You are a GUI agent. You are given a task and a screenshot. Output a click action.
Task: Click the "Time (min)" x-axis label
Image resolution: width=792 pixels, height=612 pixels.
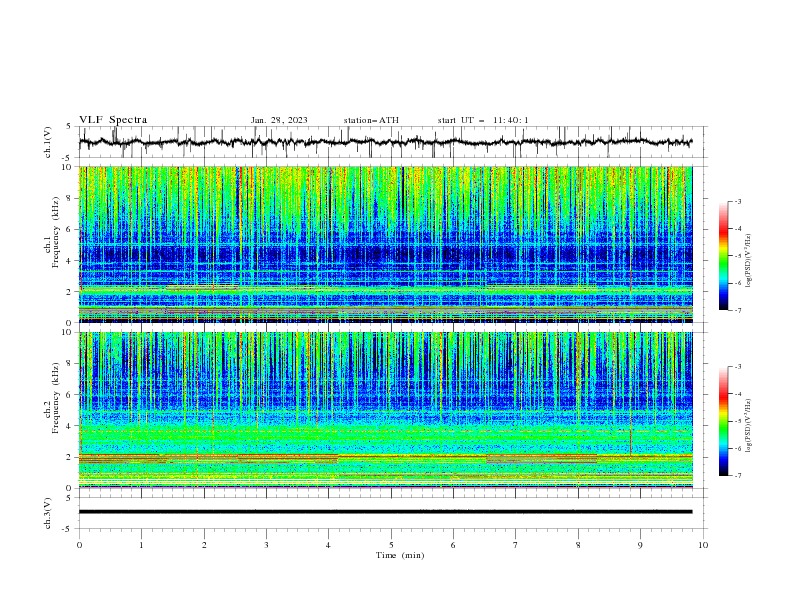tap(400, 555)
